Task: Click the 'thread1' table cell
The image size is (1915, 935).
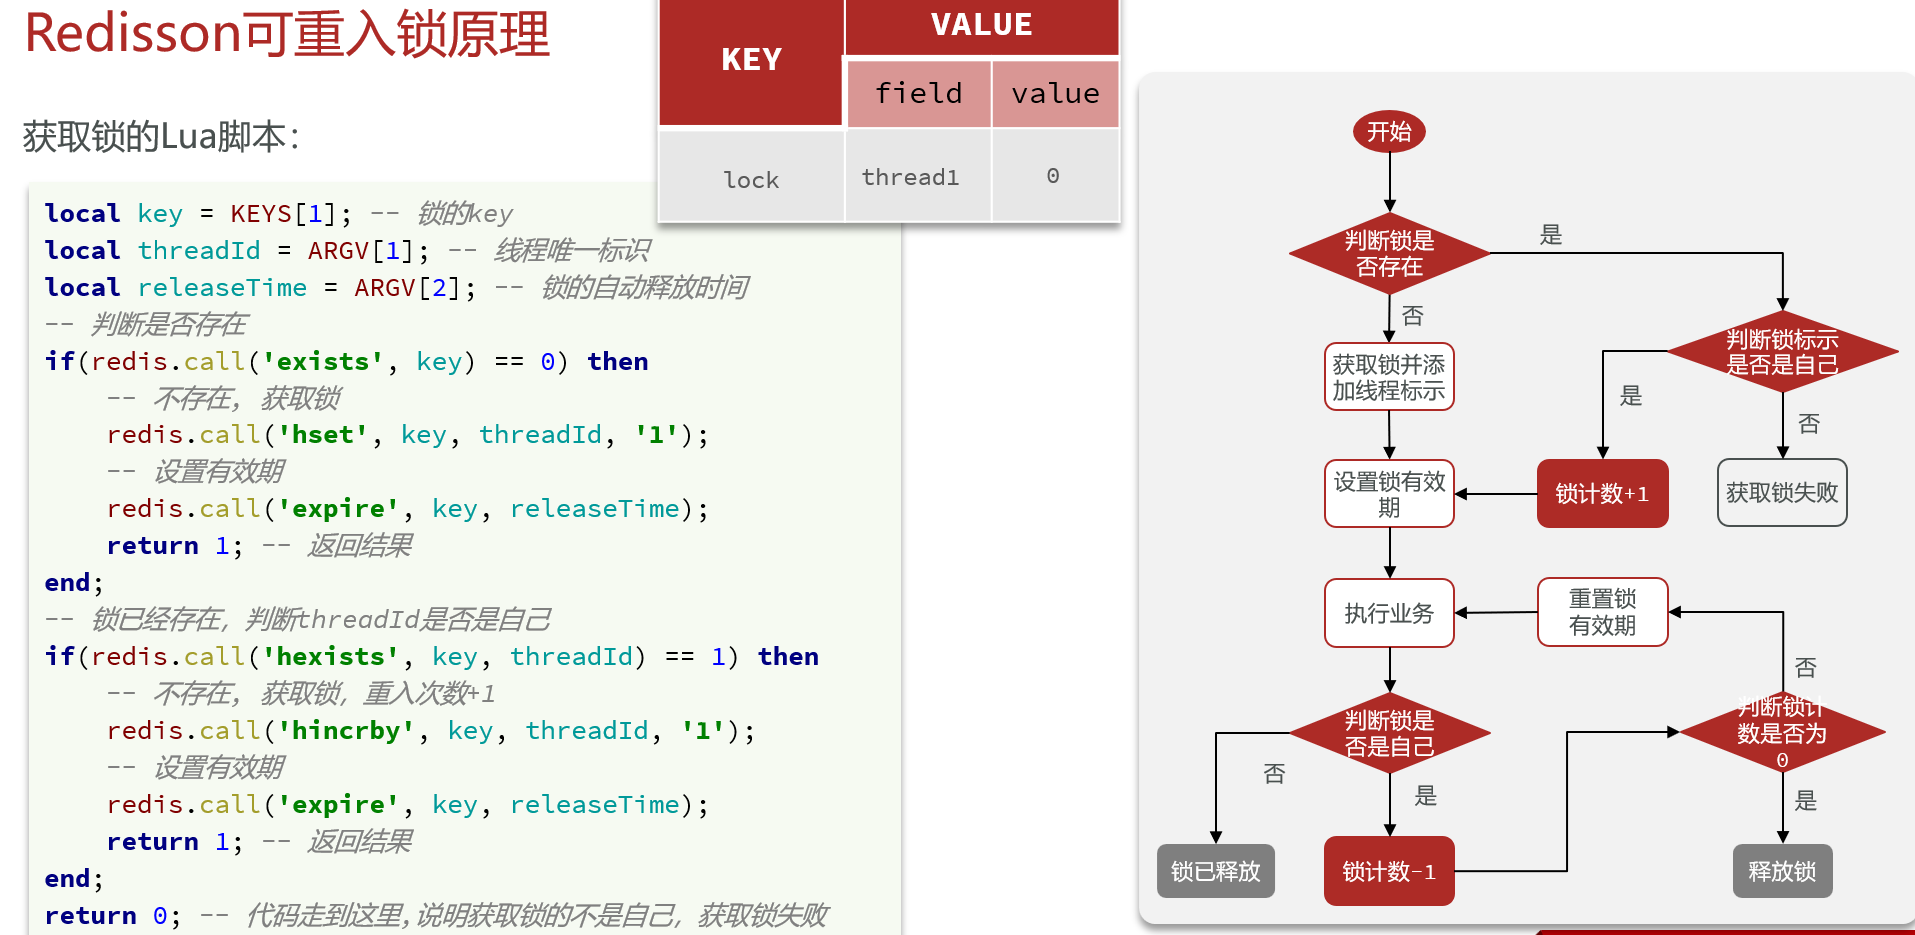Action: [918, 177]
